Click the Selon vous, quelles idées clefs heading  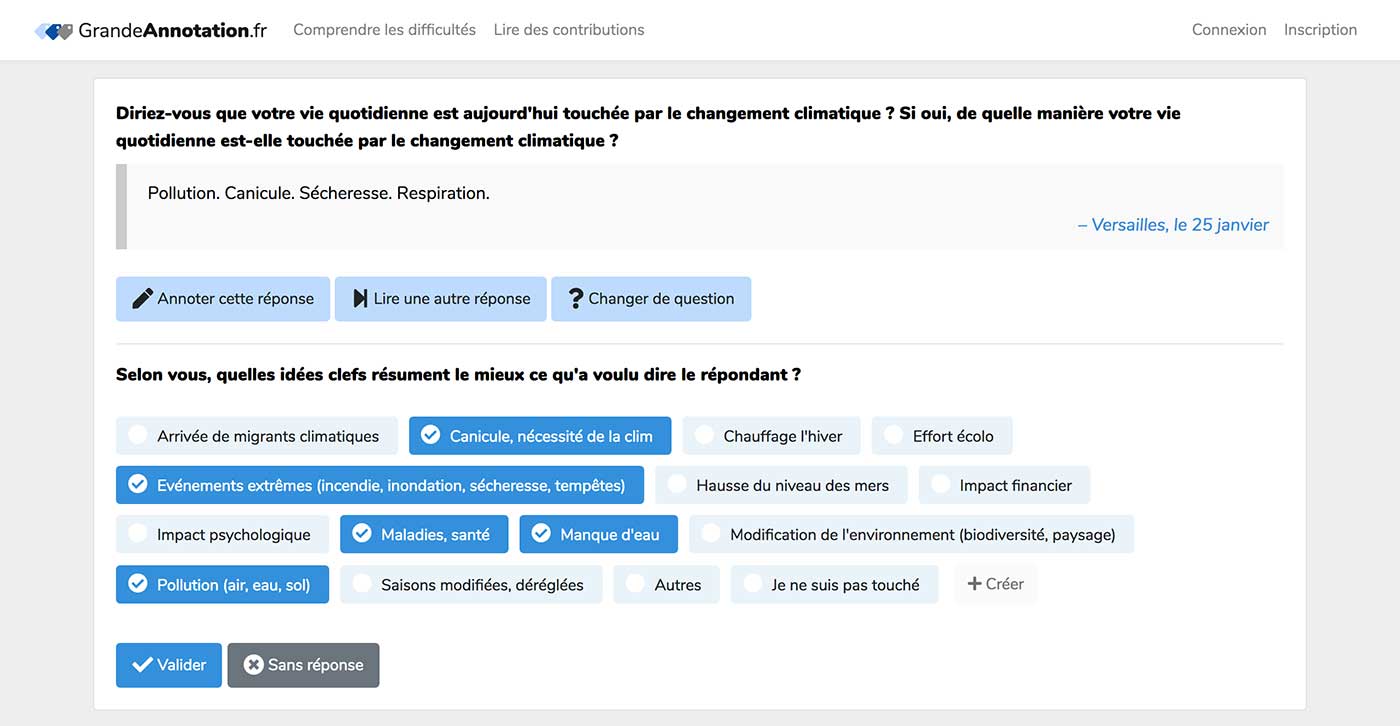pos(458,375)
